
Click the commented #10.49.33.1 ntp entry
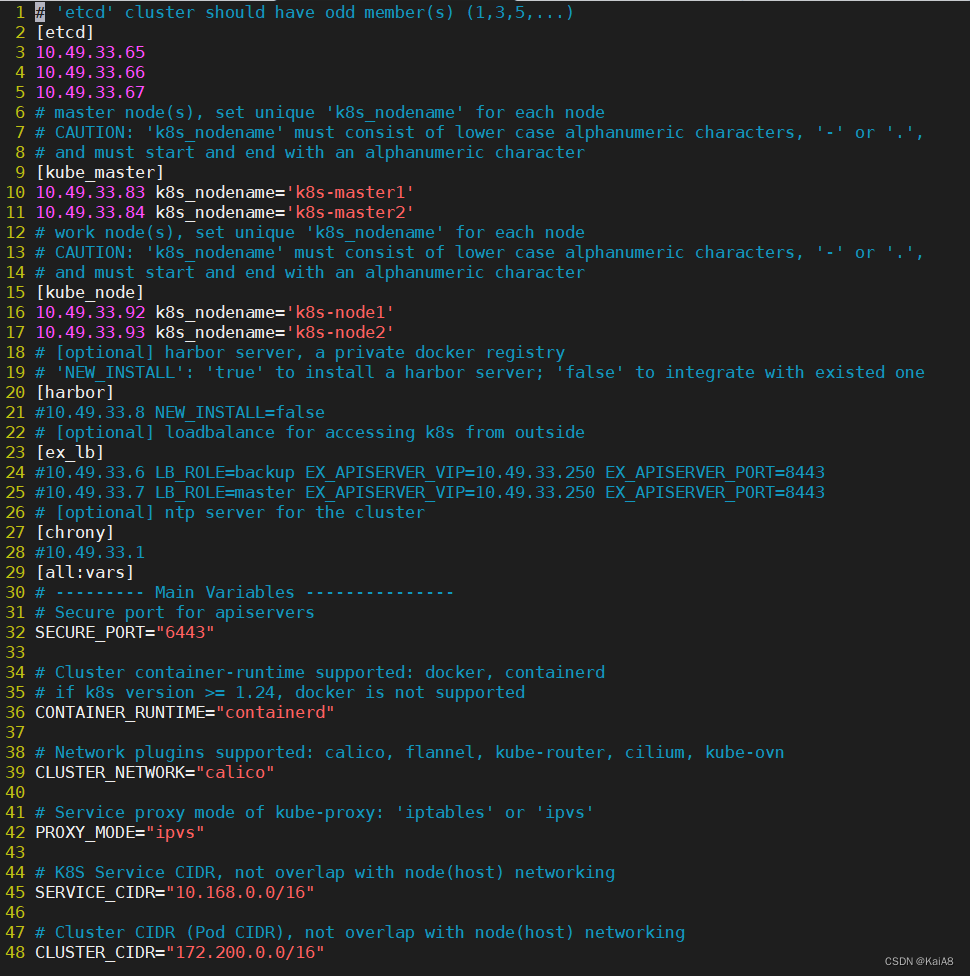tap(90, 553)
